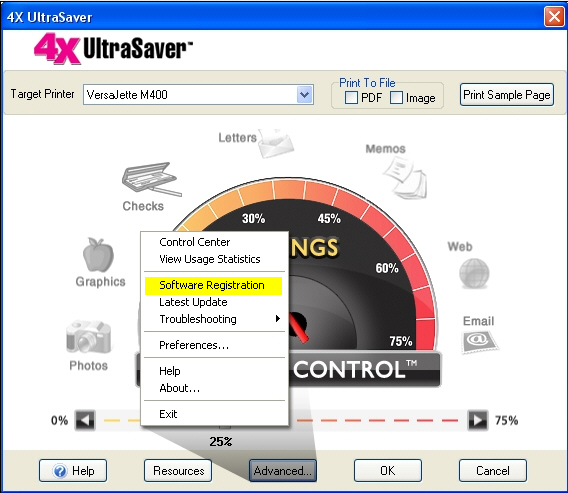The width and height of the screenshot is (568, 493).
Task: Select the Email stamp icon
Action: (480, 342)
